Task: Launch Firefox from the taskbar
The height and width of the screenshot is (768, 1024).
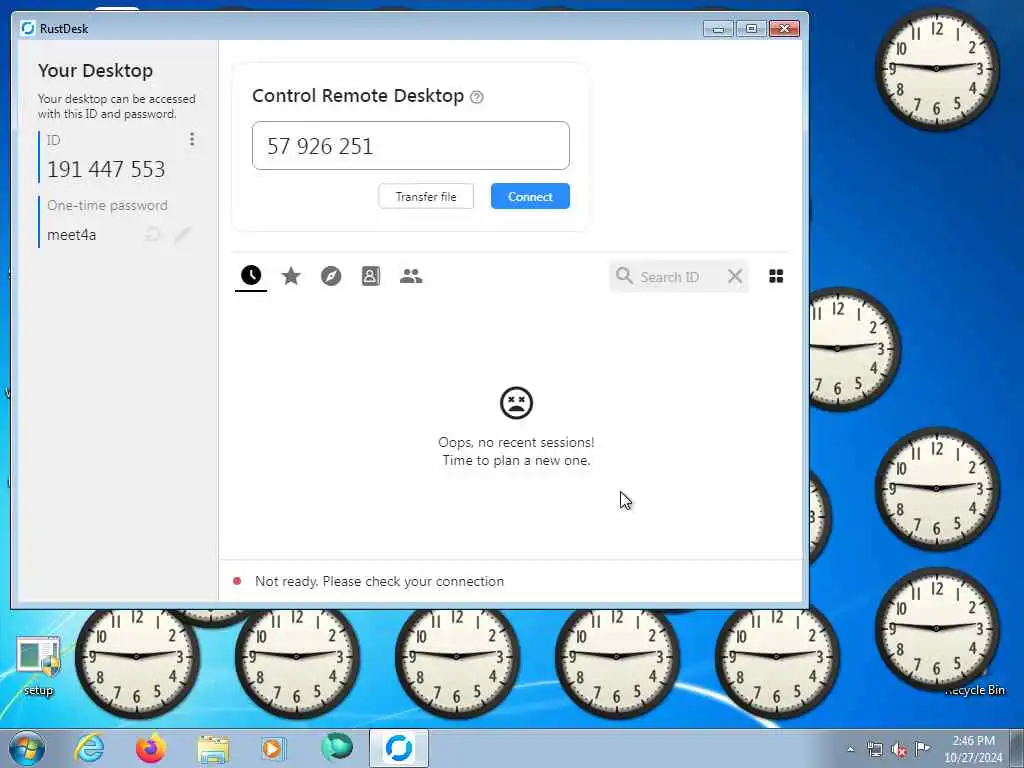Action: click(x=150, y=748)
